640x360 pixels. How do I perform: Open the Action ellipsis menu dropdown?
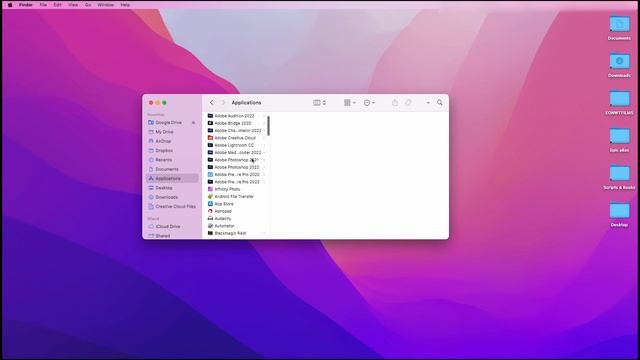click(x=369, y=103)
